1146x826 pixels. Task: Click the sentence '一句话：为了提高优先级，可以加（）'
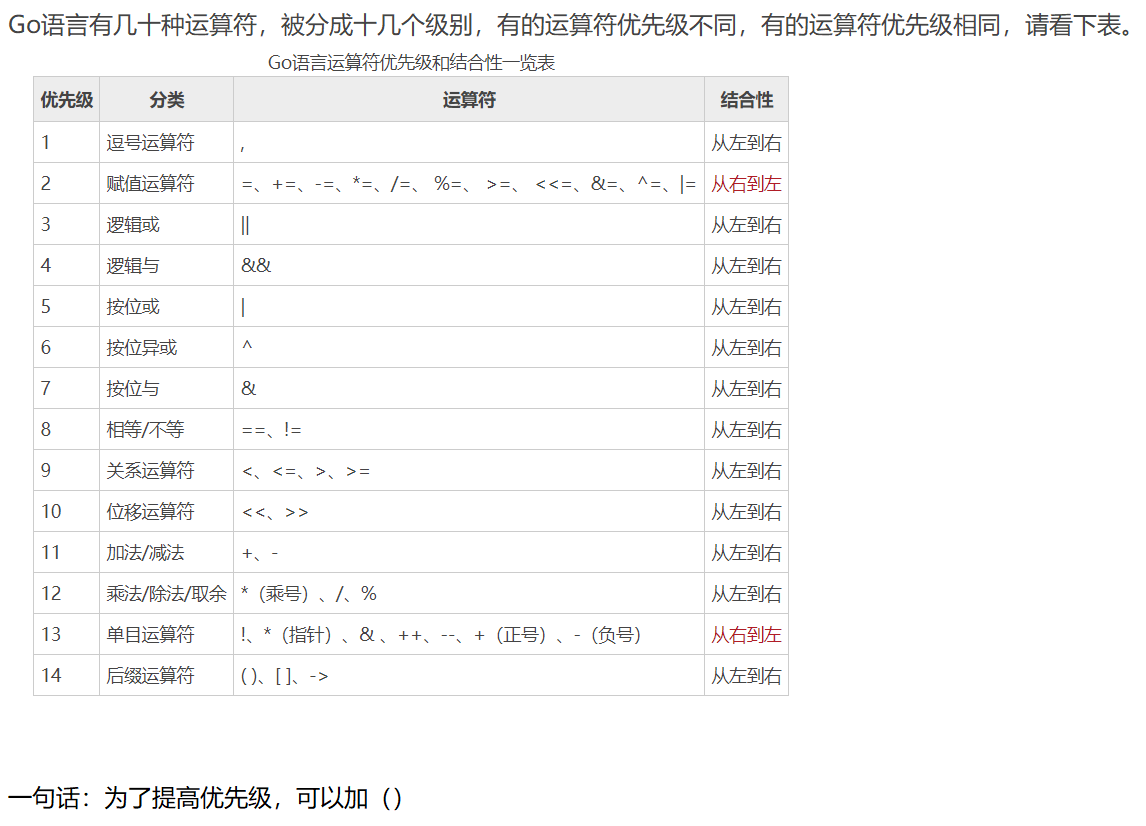pos(205,797)
